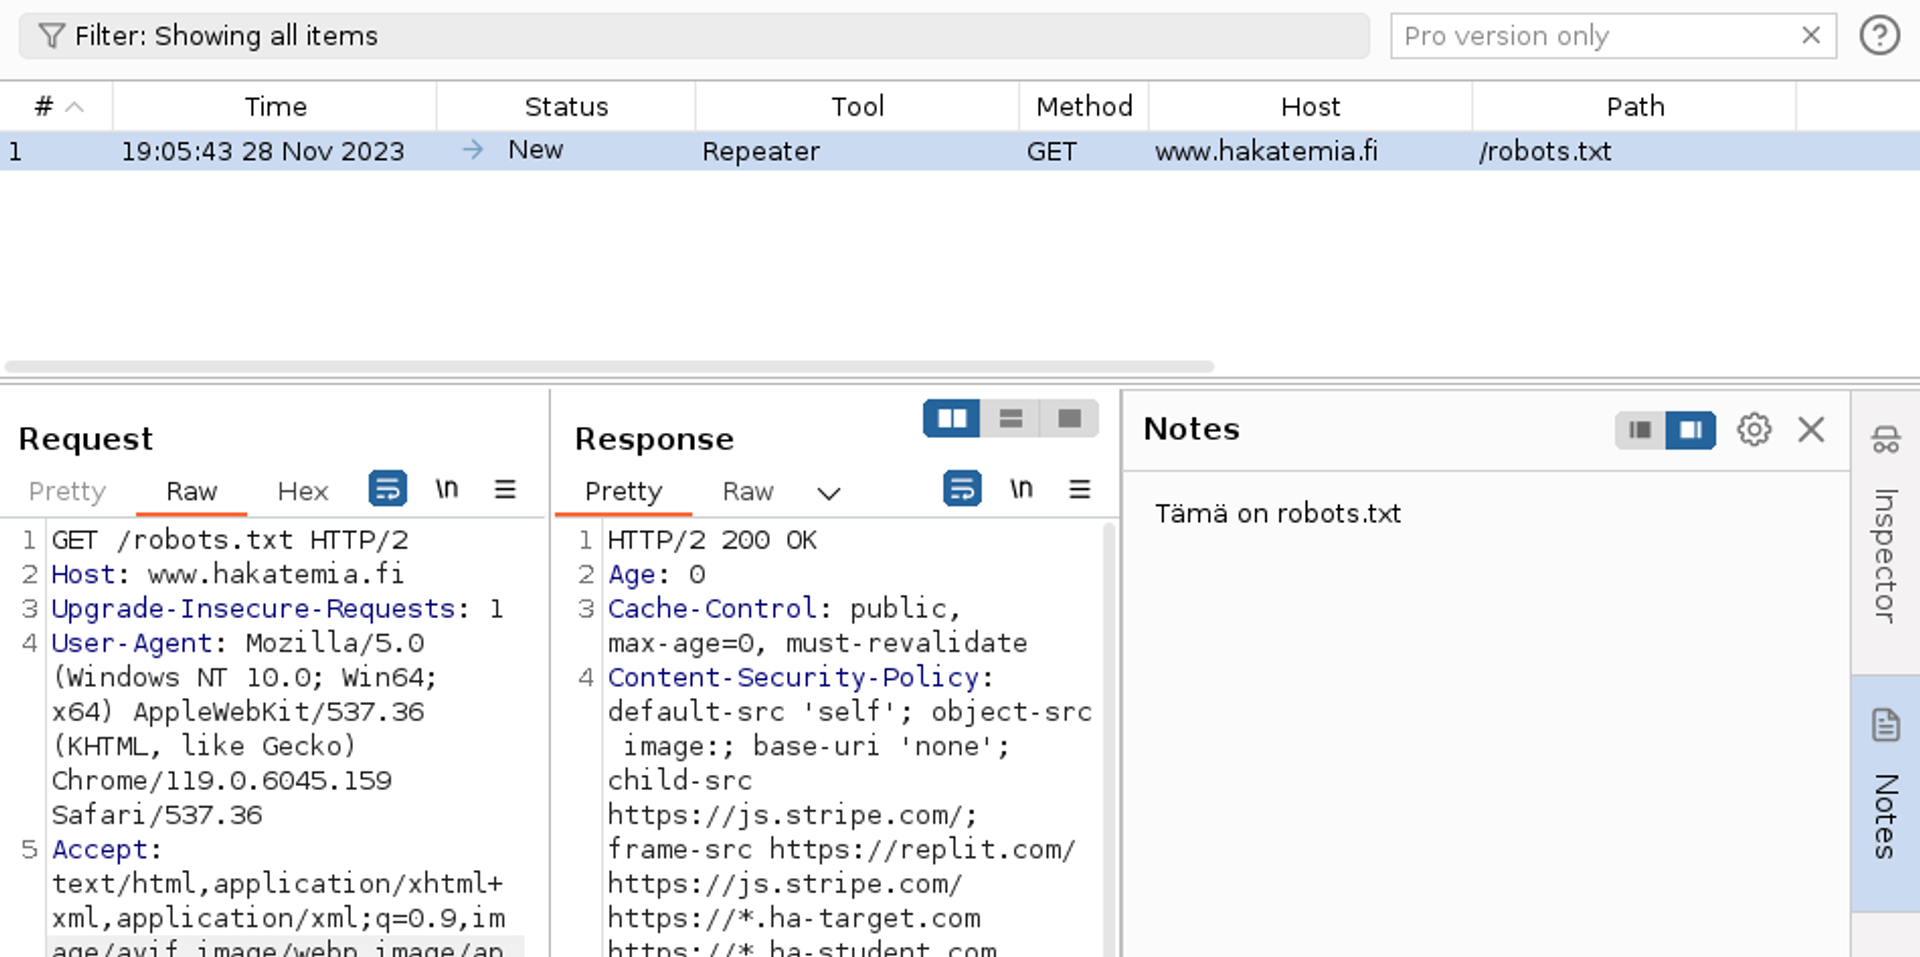Switch Request view to the Hex tab

[302, 491]
